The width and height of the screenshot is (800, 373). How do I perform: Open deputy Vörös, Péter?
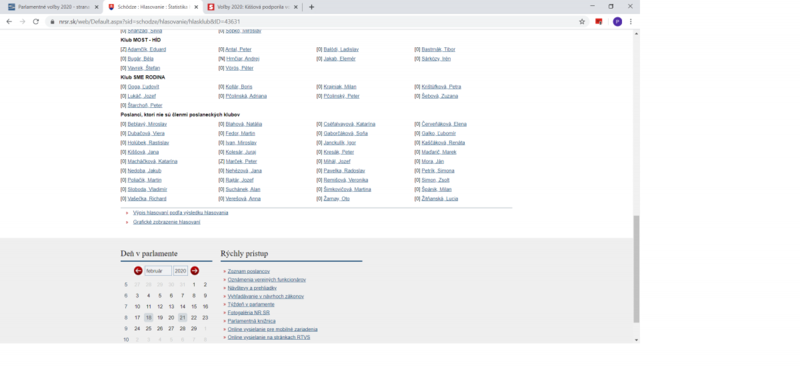pyautogui.click(x=239, y=68)
